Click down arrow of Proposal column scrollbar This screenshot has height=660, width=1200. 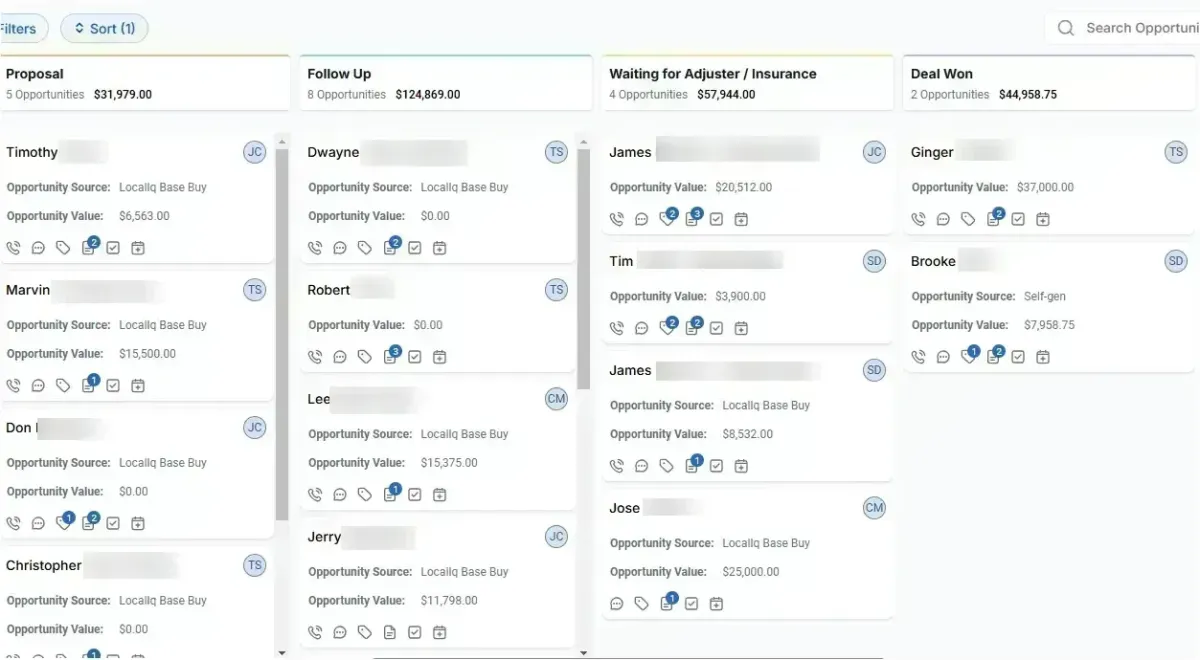281,652
